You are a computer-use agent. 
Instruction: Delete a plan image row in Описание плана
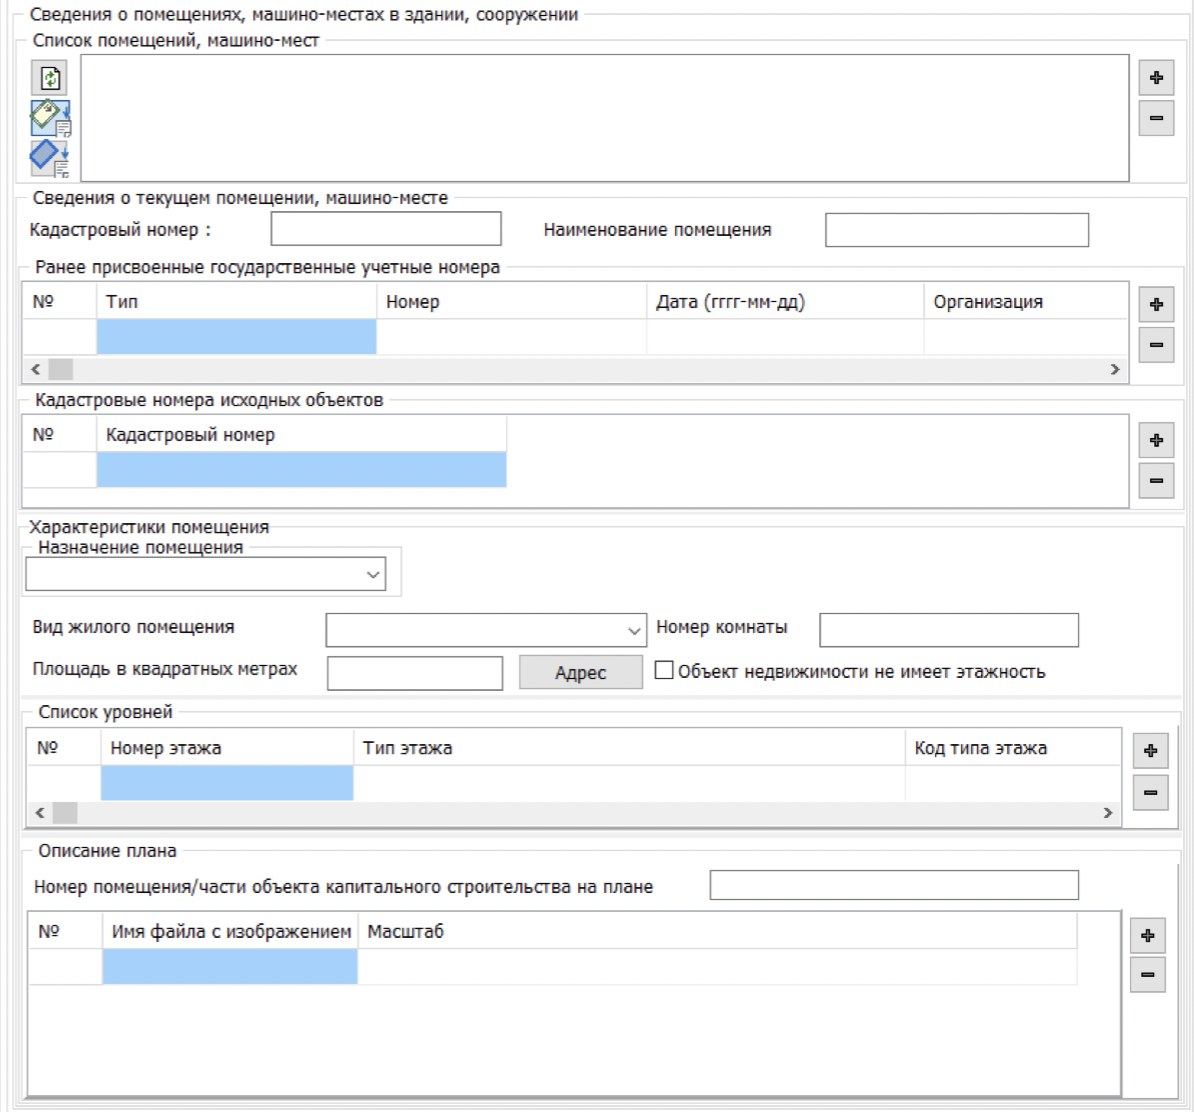[x=1147, y=974]
